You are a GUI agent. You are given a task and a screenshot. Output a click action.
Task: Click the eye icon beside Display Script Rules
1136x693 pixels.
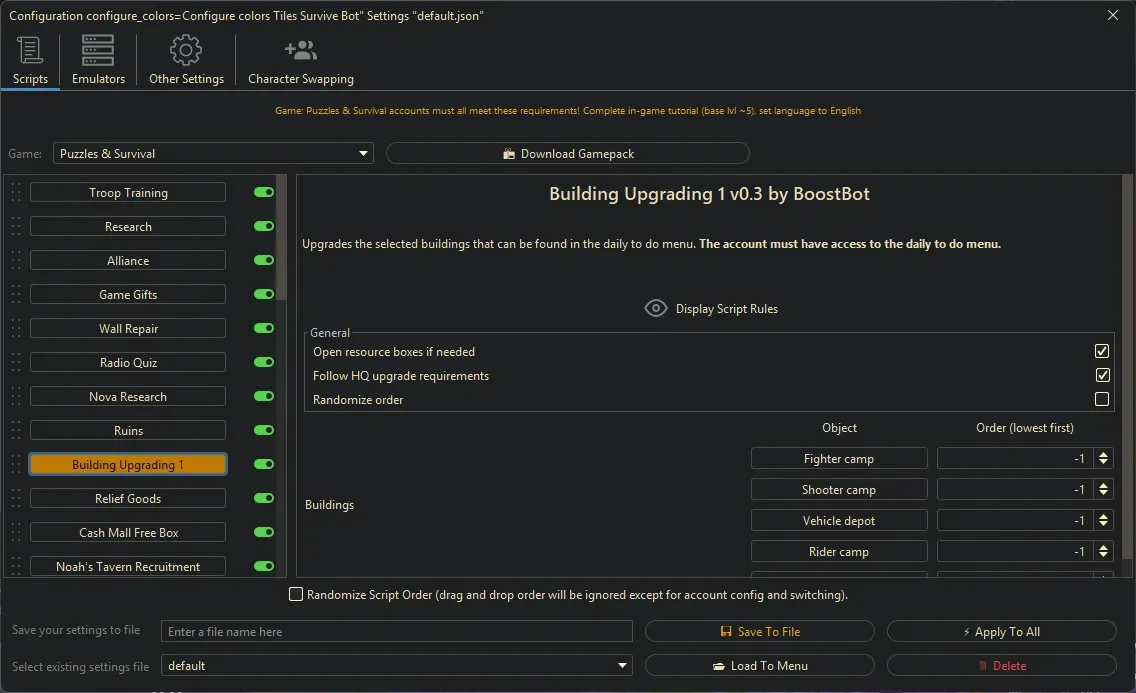(x=655, y=308)
